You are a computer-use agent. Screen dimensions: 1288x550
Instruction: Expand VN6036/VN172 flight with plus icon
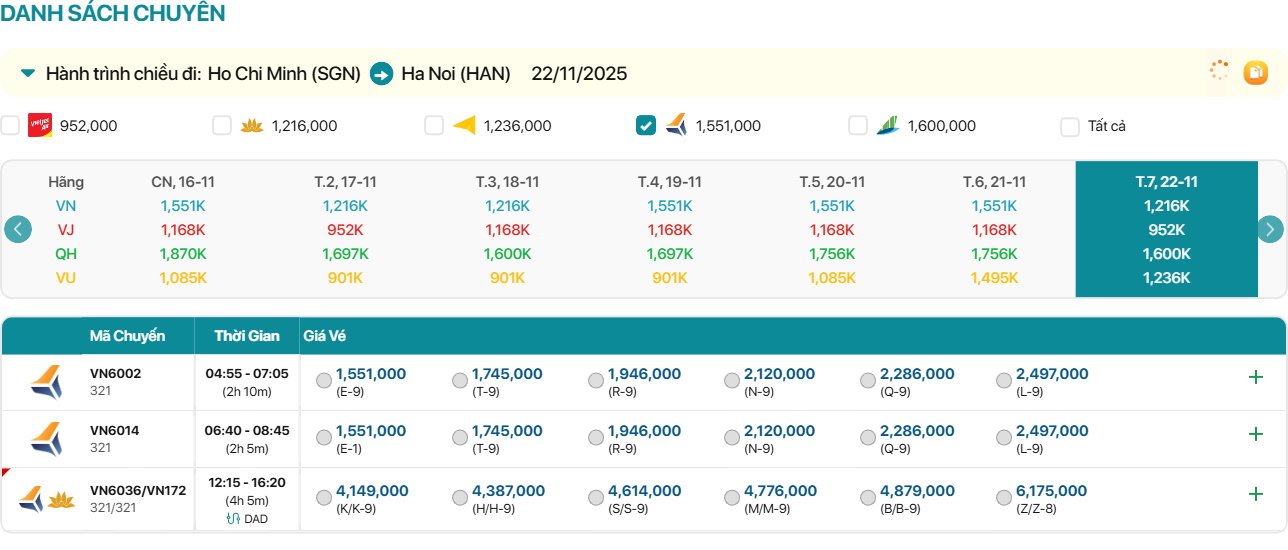pyautogui.click(x=1255, y=494)
